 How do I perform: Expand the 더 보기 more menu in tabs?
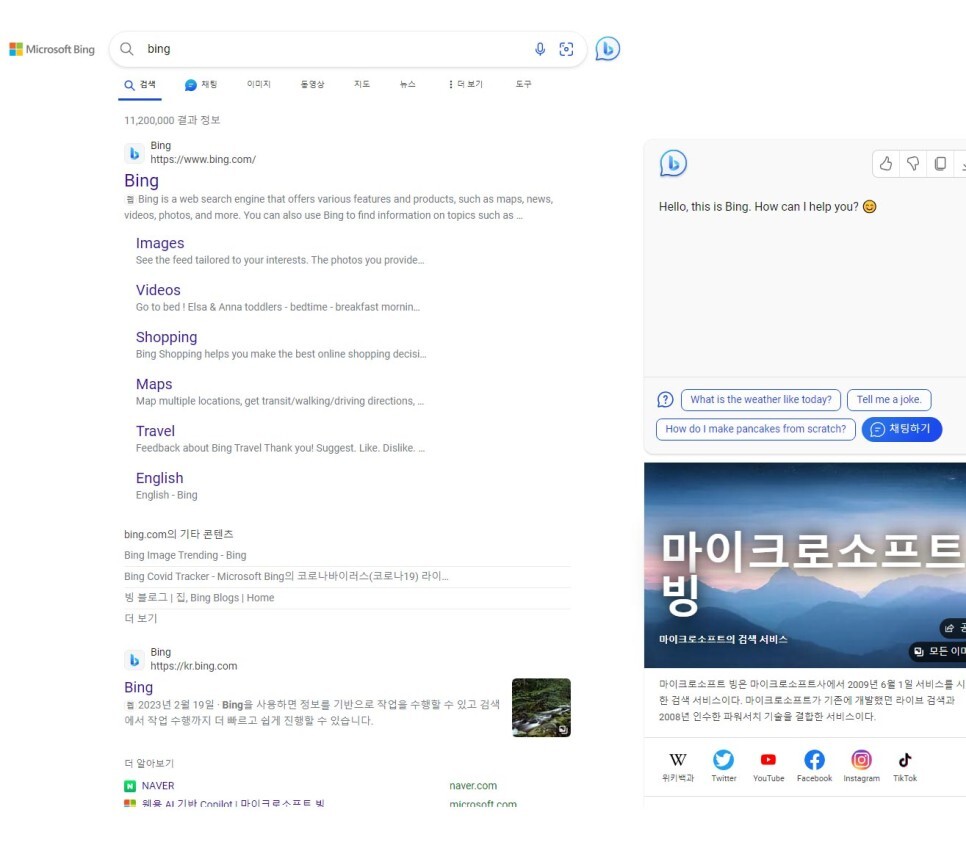coord(465,84)
